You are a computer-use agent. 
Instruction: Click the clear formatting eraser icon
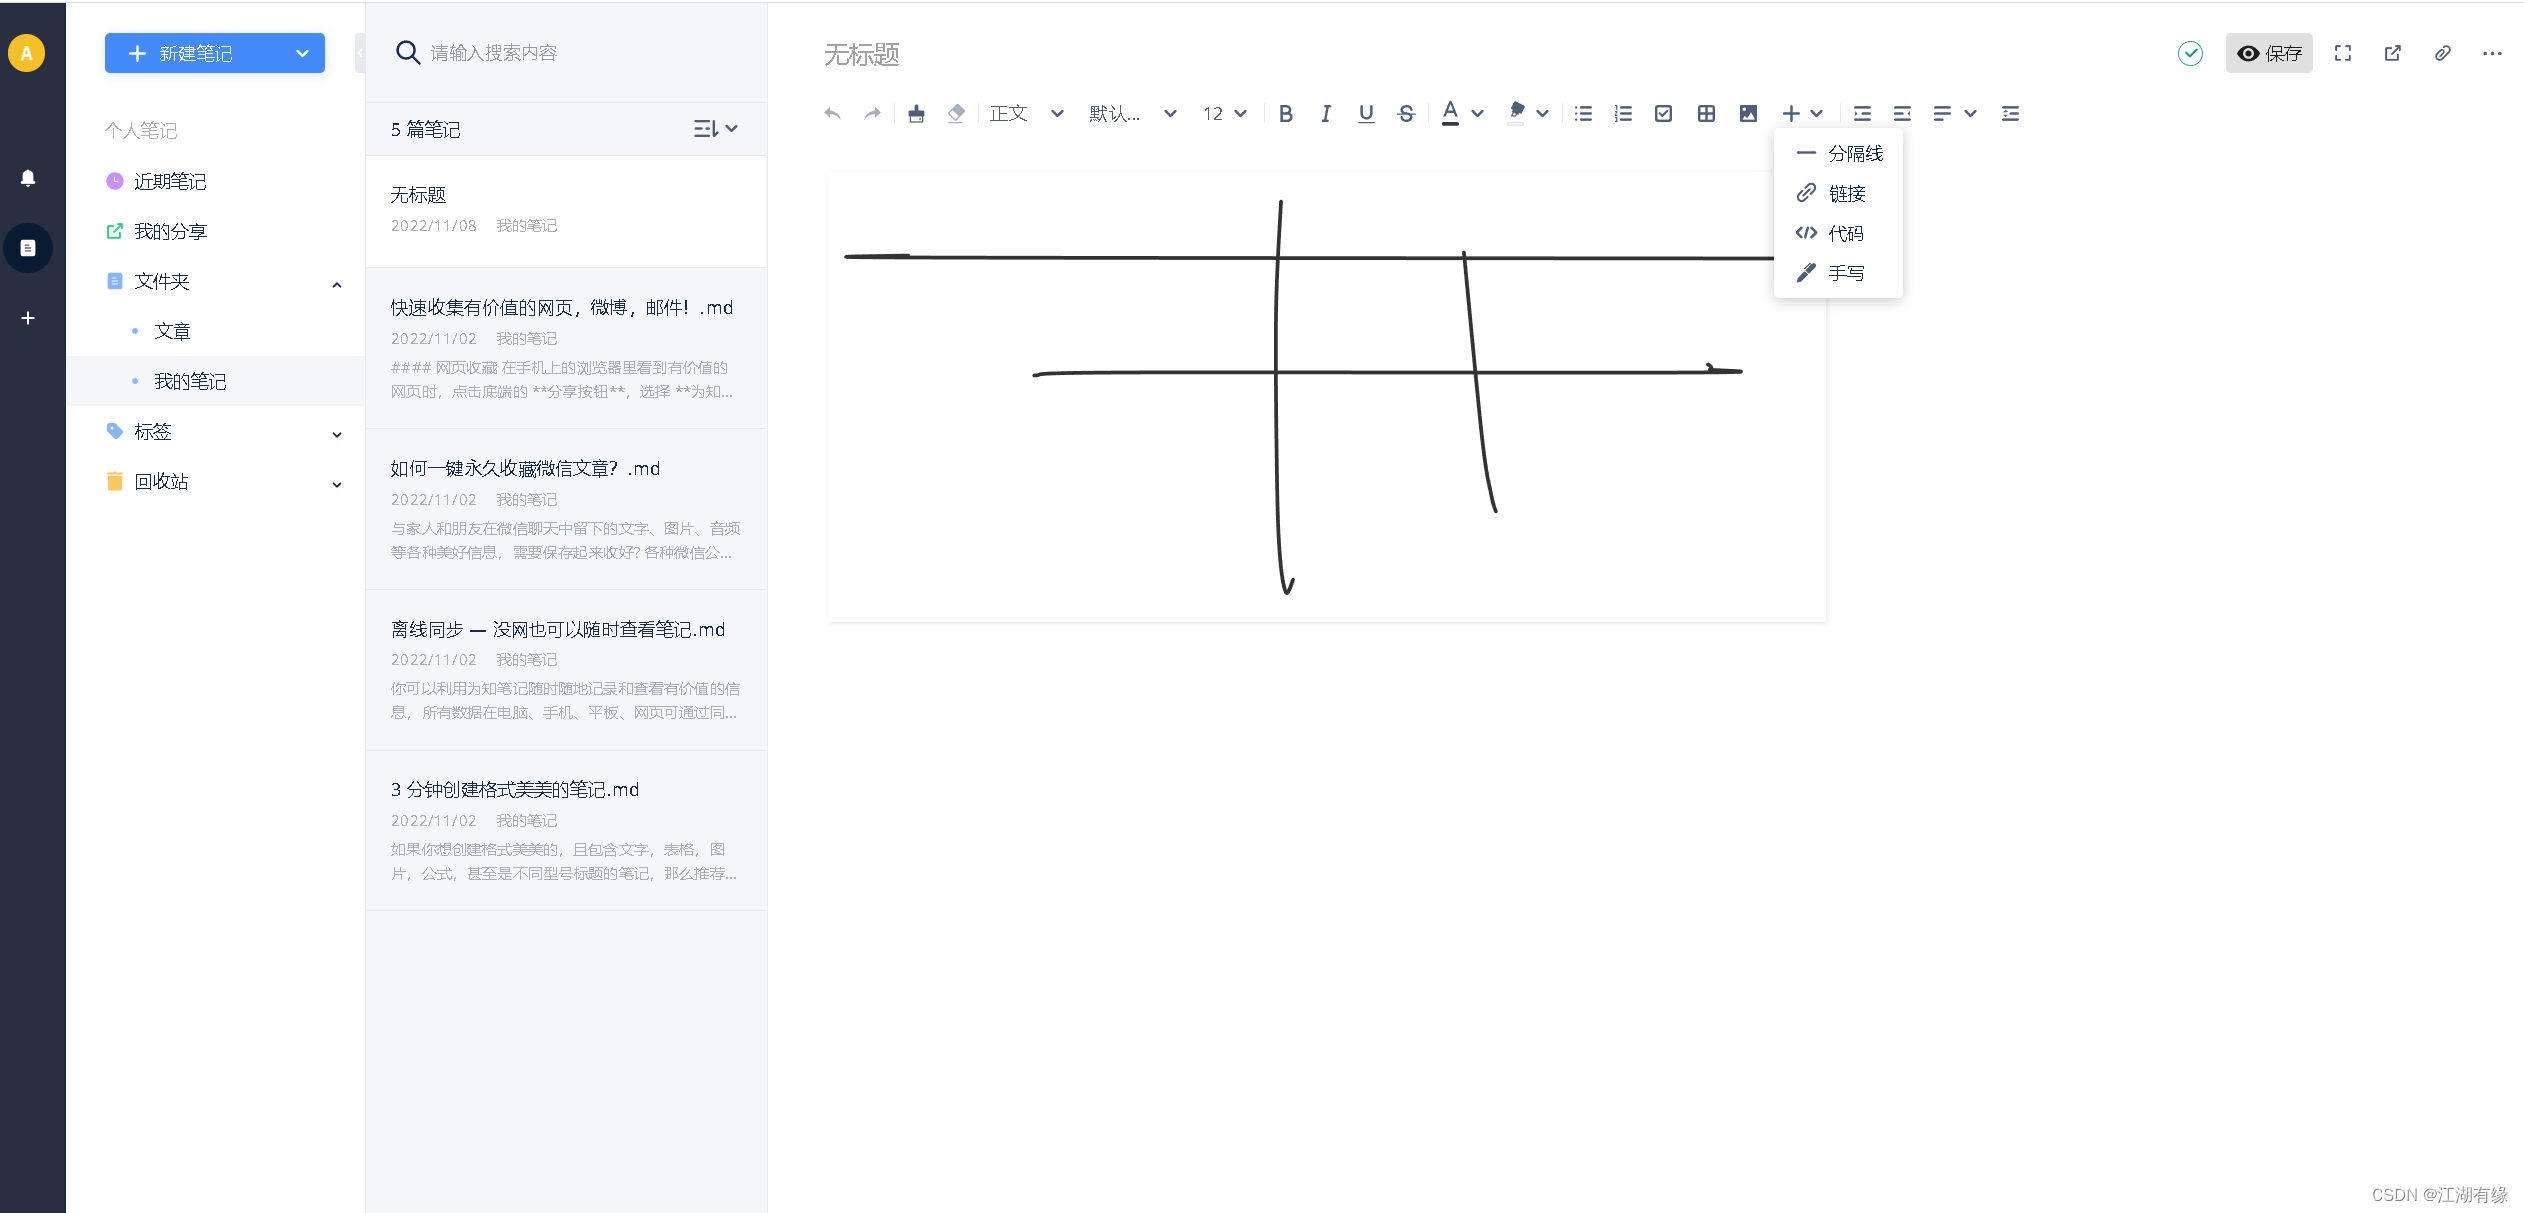[956, 114]
